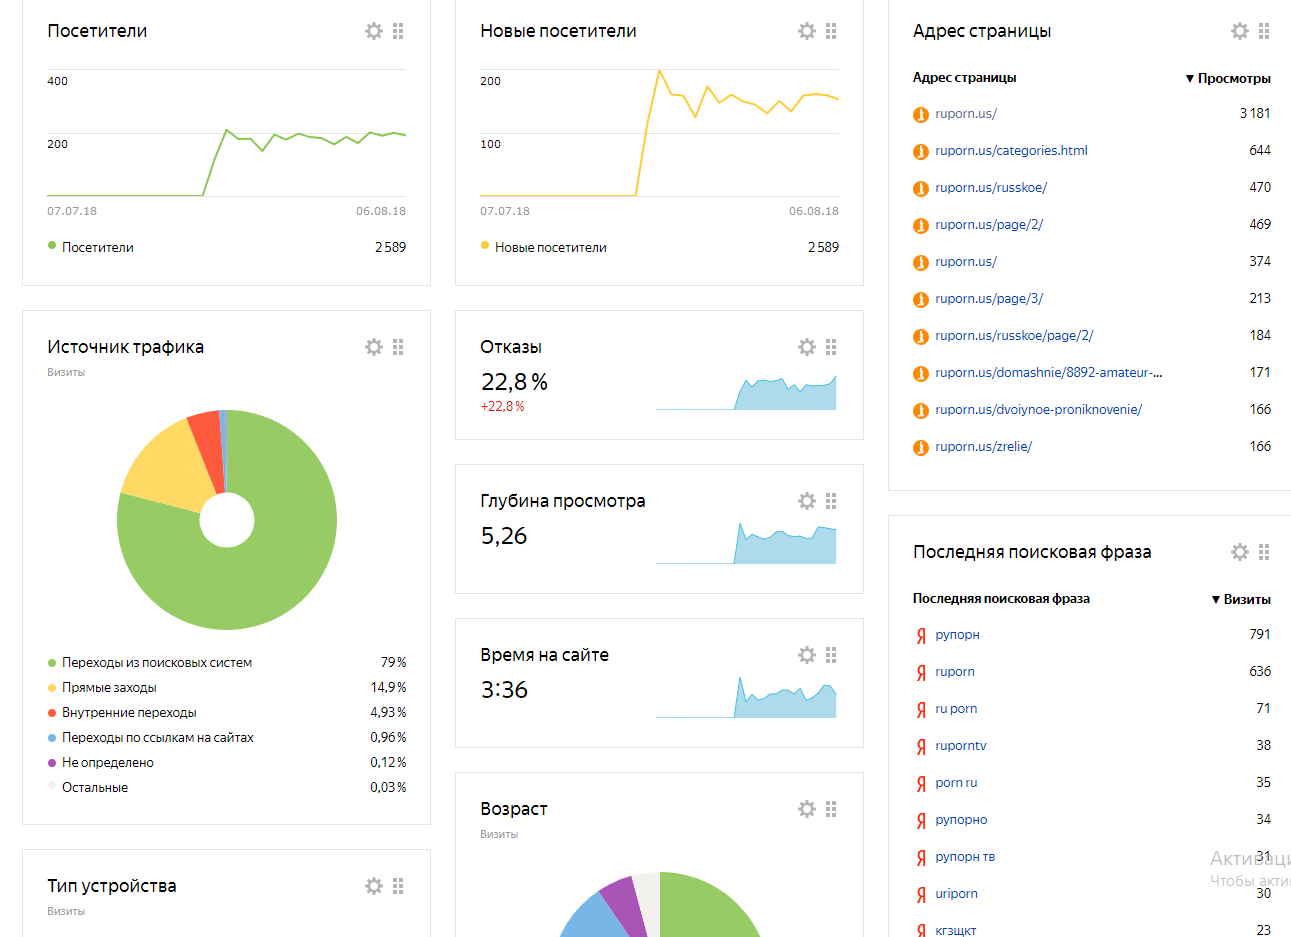Screen dimensions: 1291x937
Task: Click the Посетители chart legend entry
Action: [x=90, y=247]
